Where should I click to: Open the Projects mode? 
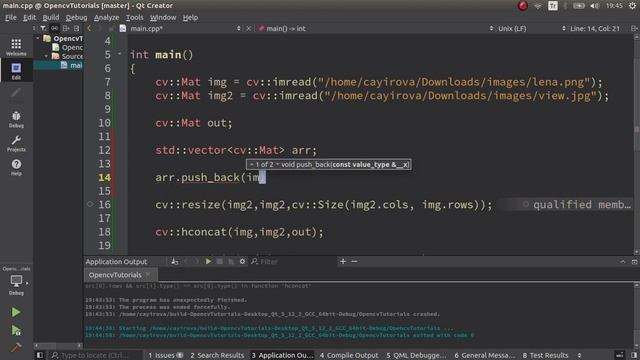point(16,143)
